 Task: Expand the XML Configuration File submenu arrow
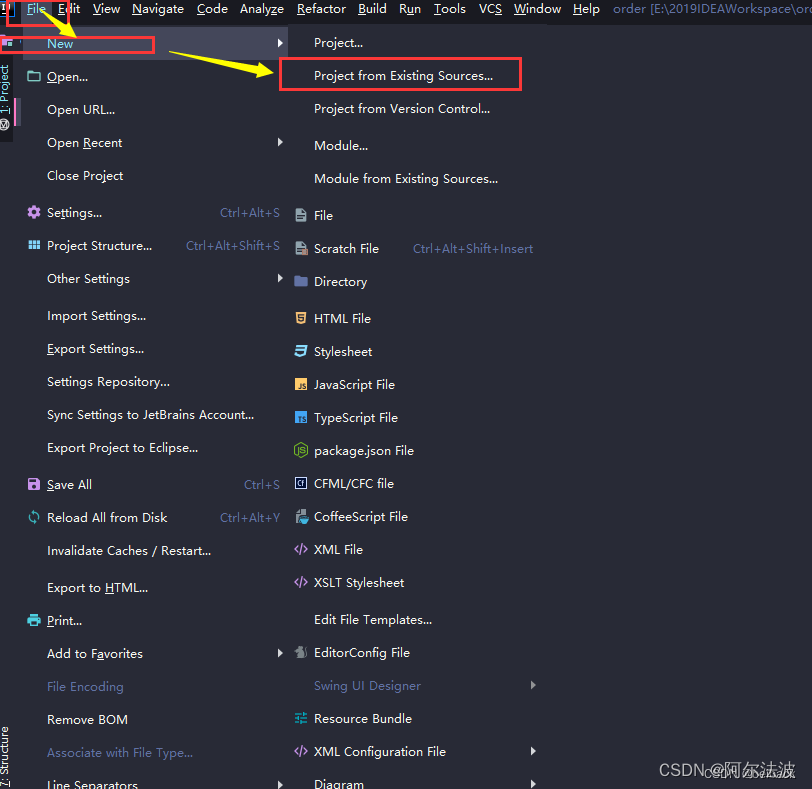(533, 751)
